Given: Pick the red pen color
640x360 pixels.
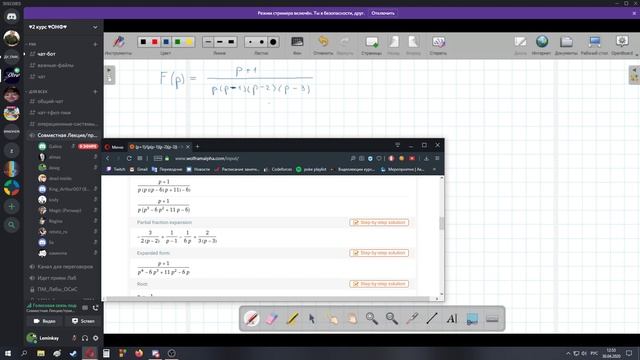Looking at the screenshot, I should (155, 42).
